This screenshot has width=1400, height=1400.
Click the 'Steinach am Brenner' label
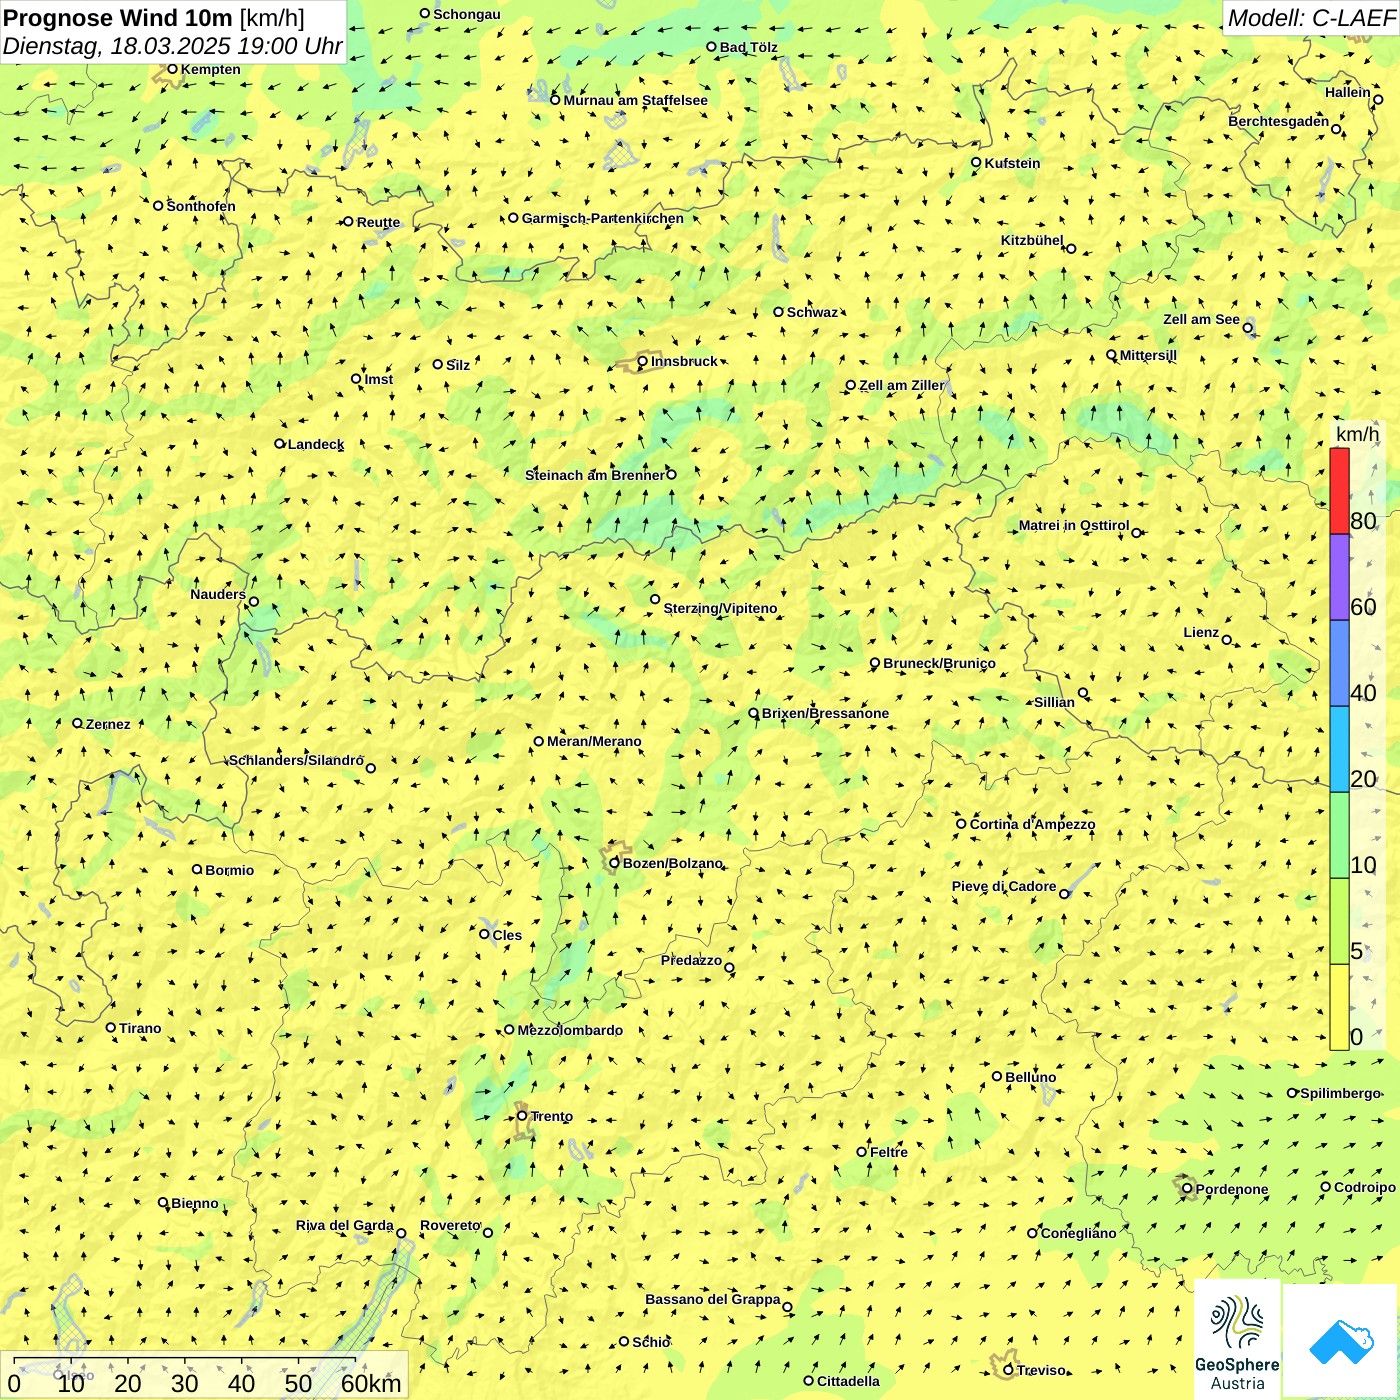595,475
